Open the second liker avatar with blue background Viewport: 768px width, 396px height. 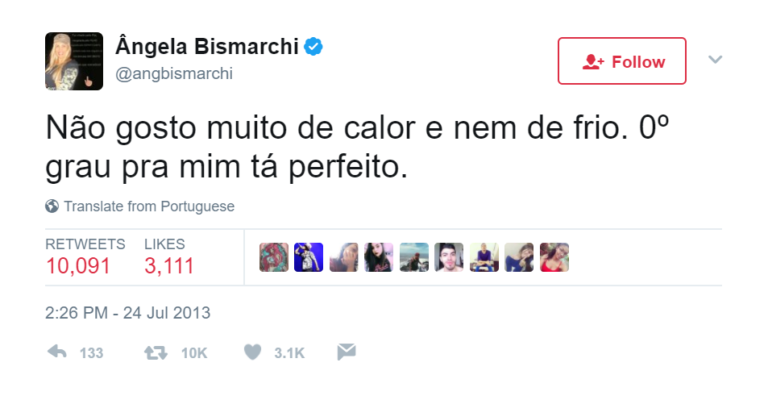[x=309, y=257]
